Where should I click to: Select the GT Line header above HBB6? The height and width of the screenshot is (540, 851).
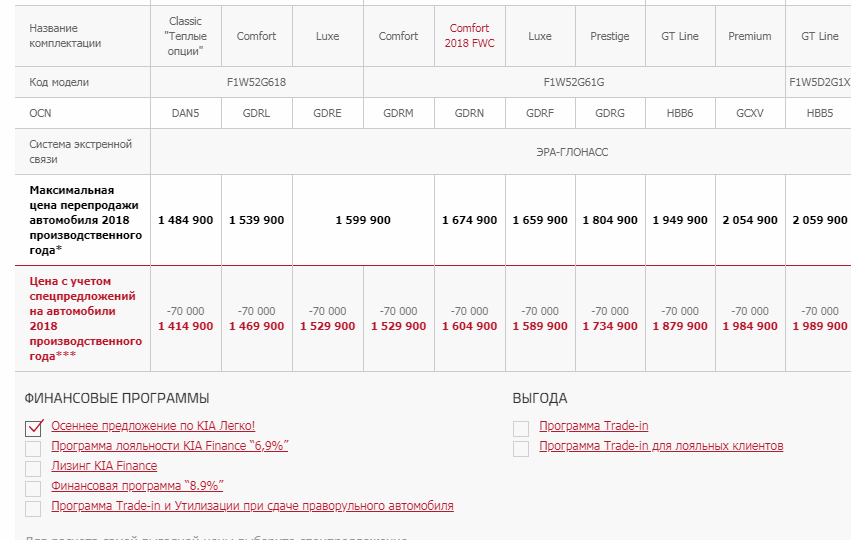coord(680,36)
